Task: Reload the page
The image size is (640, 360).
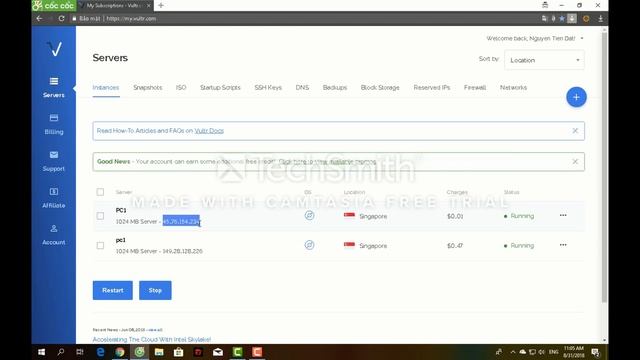Action: pos(61,18)
